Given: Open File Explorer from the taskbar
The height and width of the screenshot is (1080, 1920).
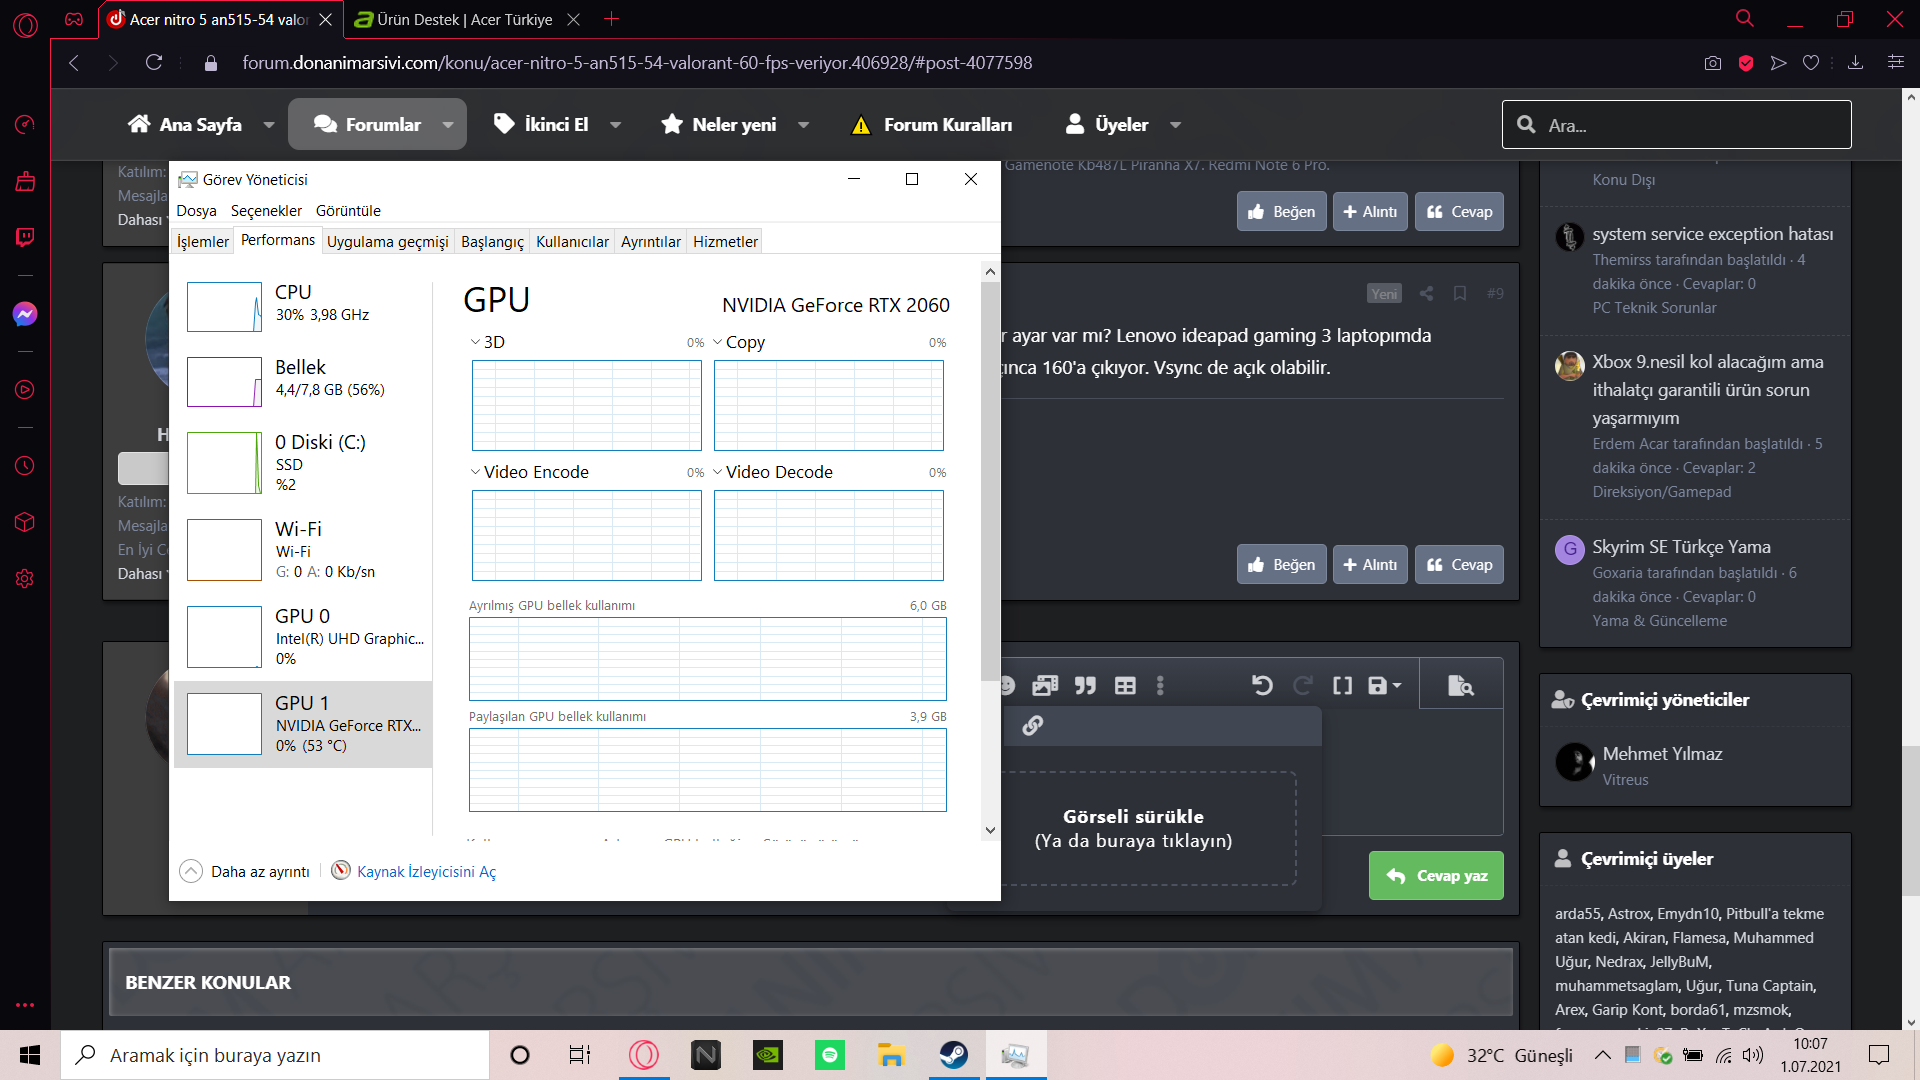Looking at the screenshot, I should pos(891,1055).
